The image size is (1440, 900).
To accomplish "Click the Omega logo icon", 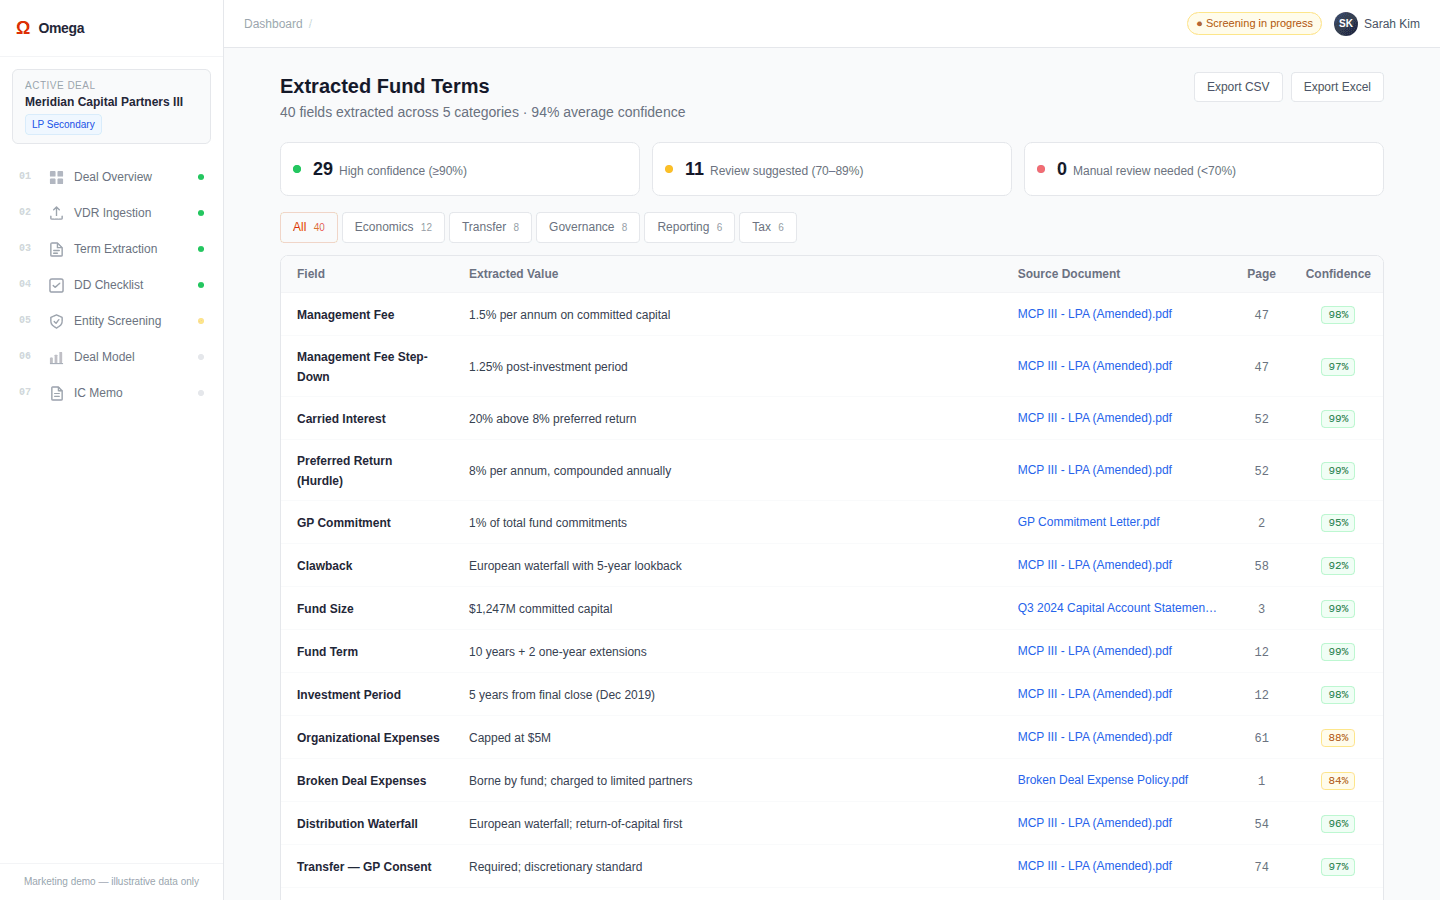I will [x=23, y=28].
